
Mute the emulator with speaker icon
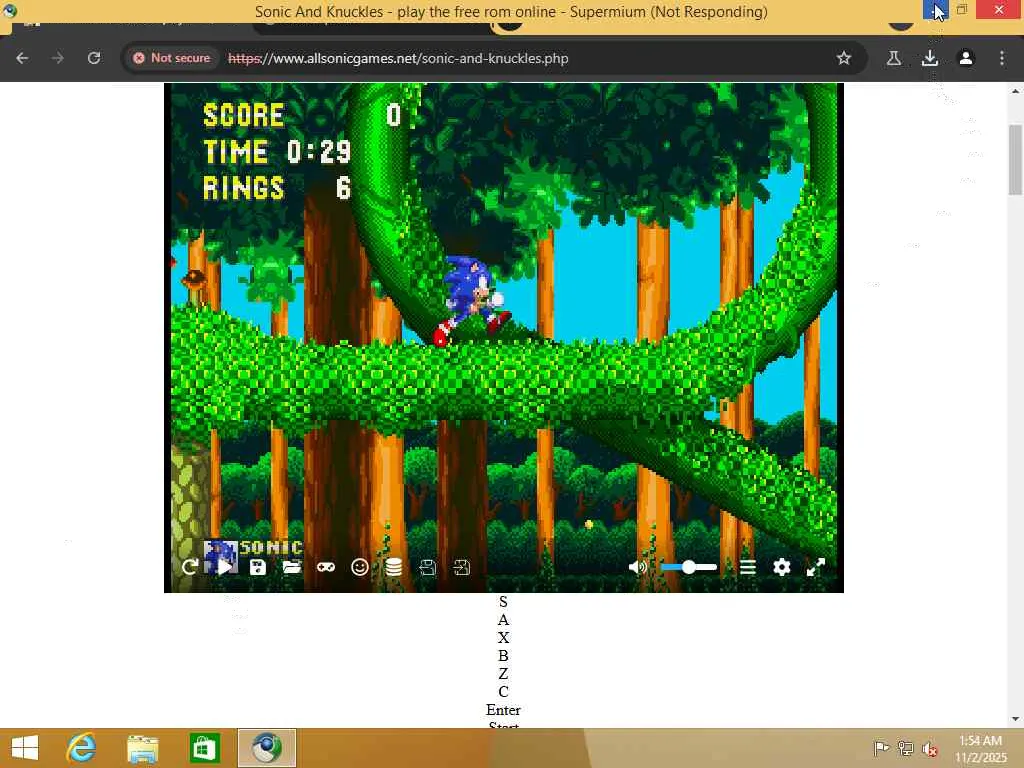pos(637,568)
